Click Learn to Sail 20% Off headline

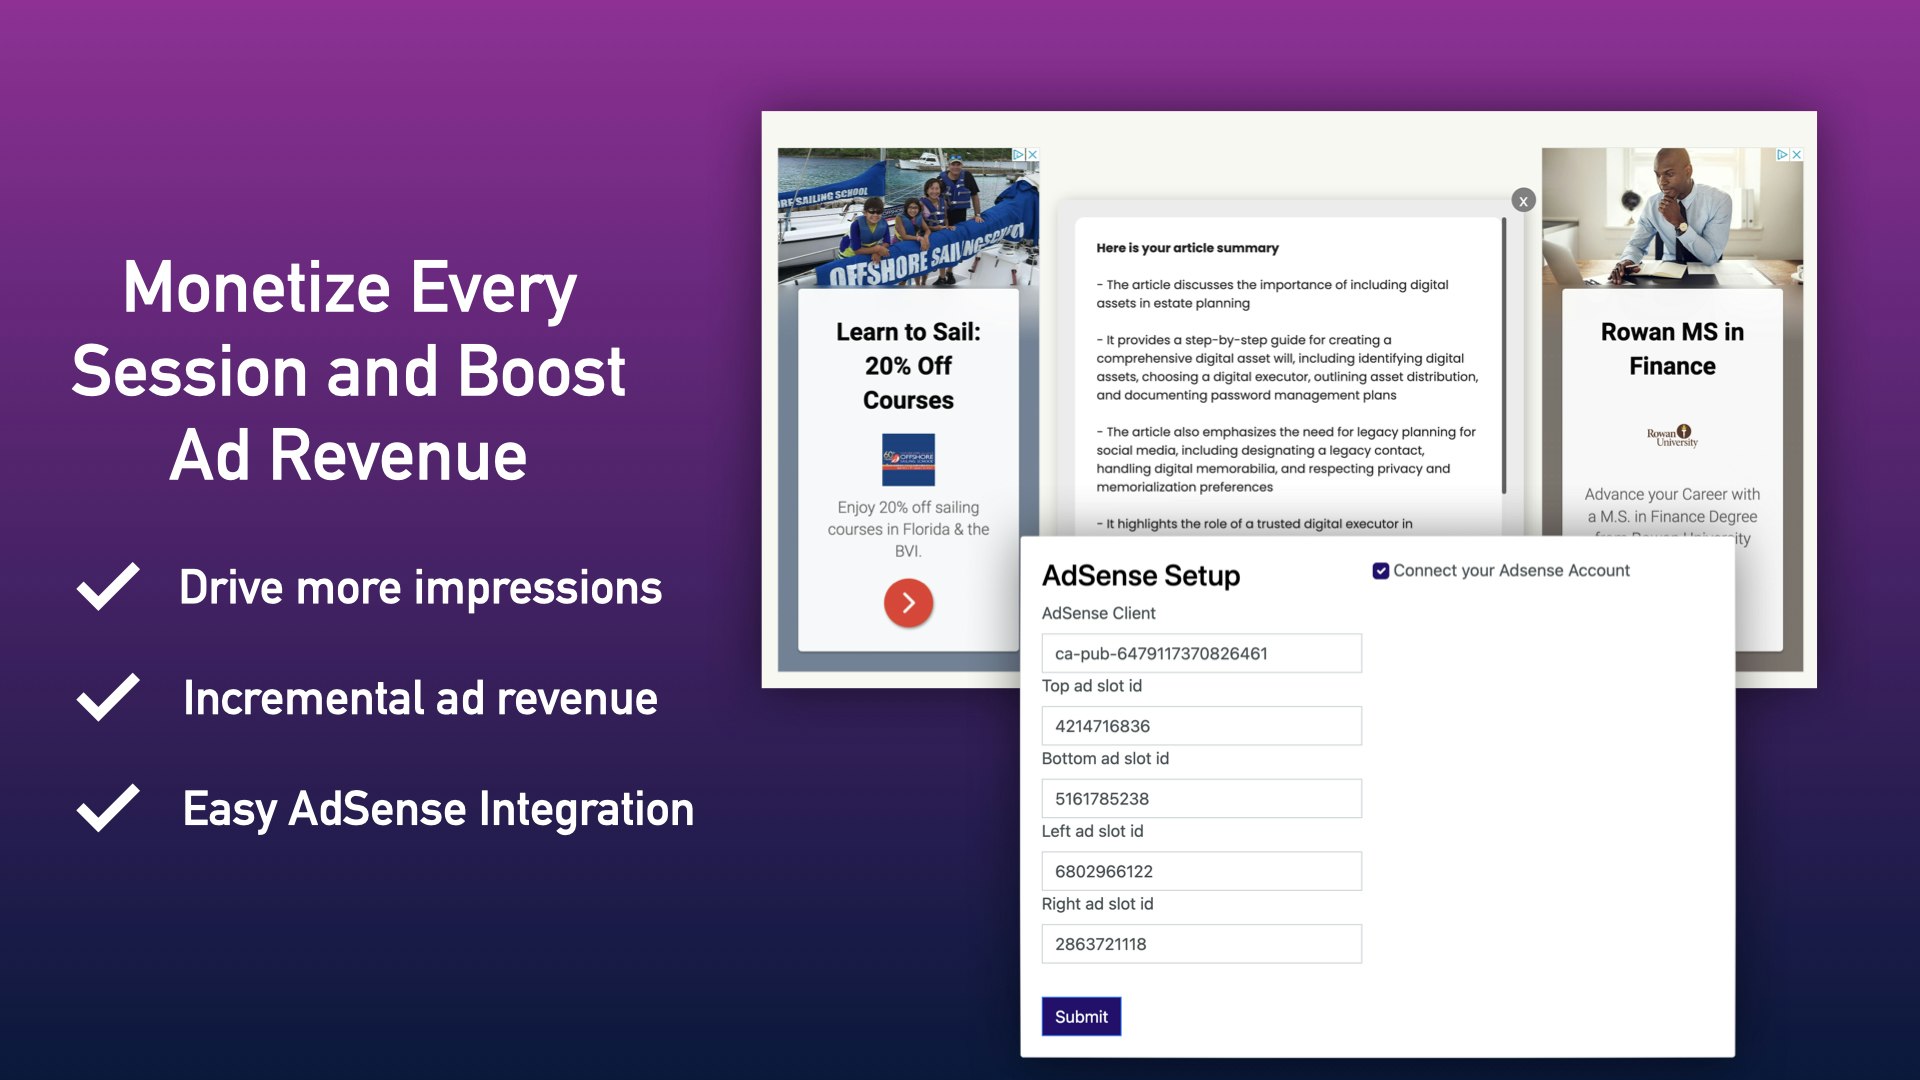point(908,366)
